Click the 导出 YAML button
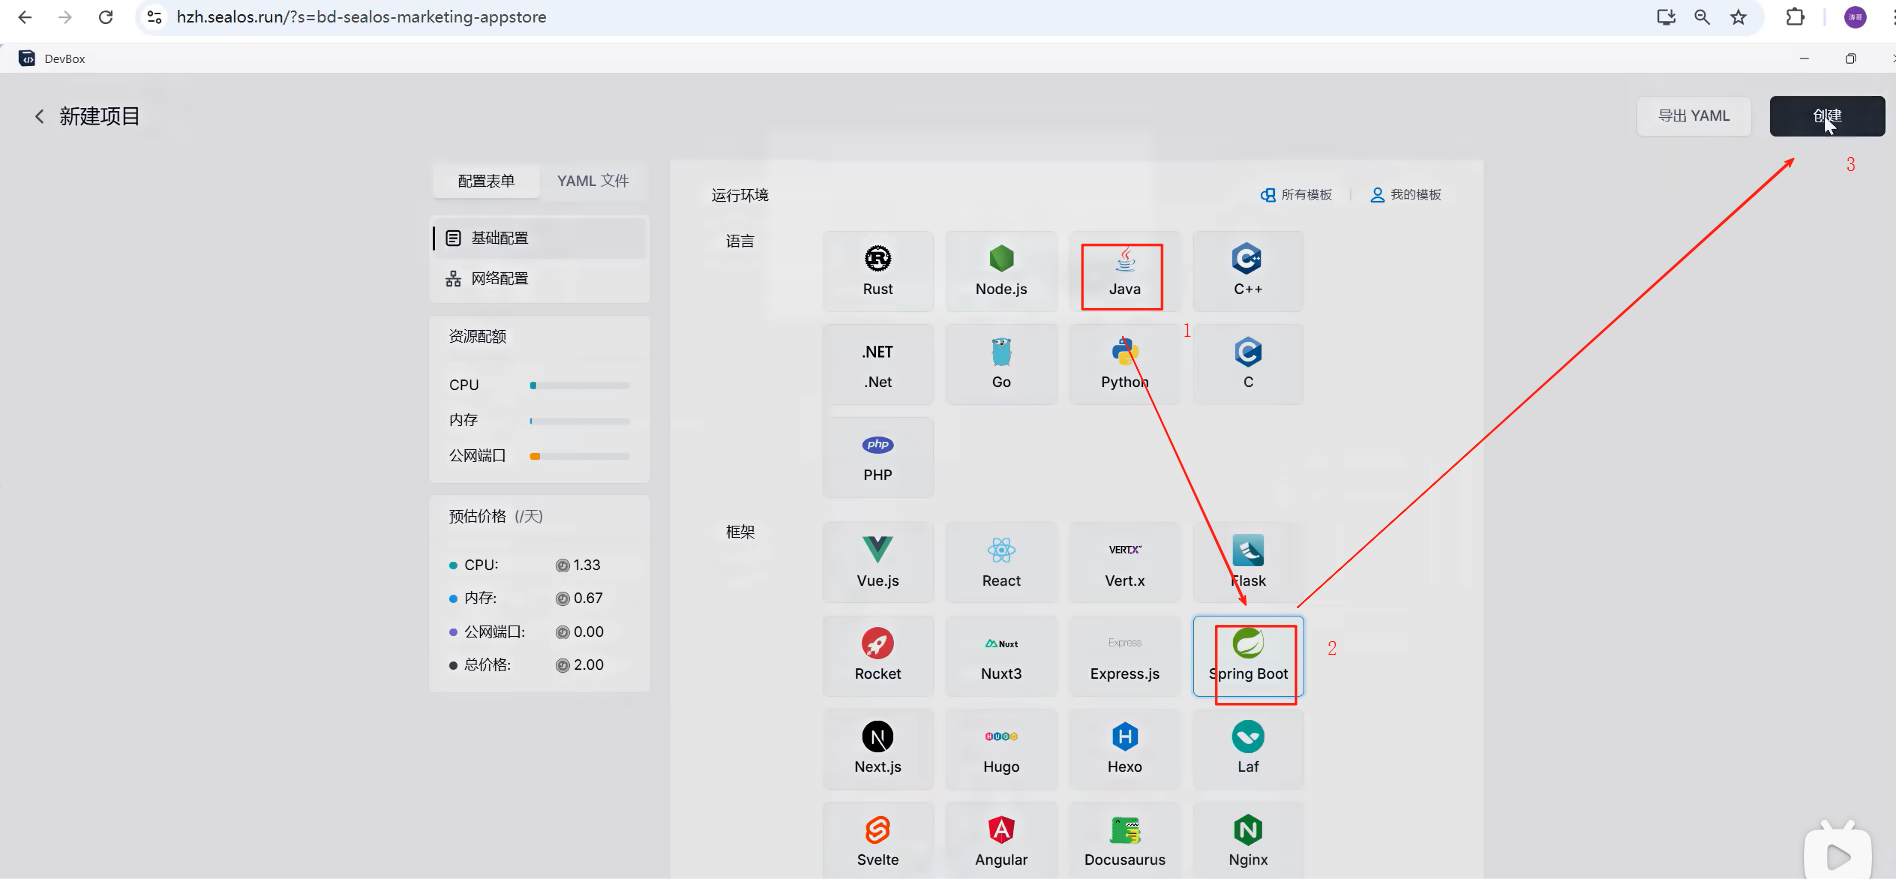 1694,116
